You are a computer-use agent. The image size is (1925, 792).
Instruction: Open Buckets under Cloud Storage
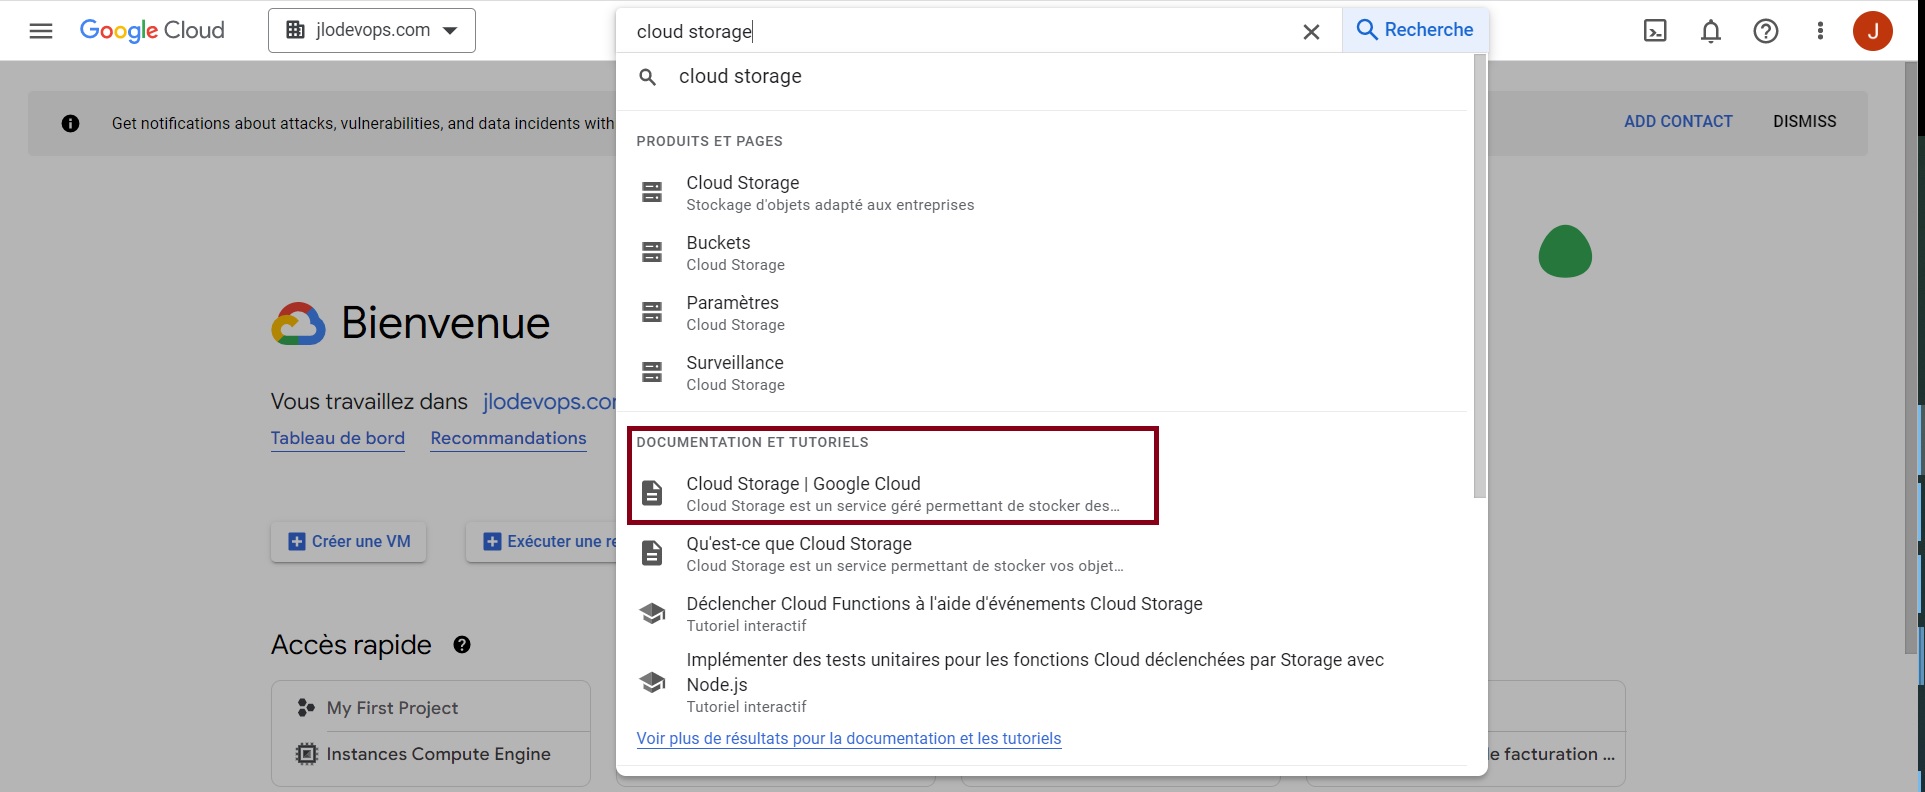point(1042,253)
